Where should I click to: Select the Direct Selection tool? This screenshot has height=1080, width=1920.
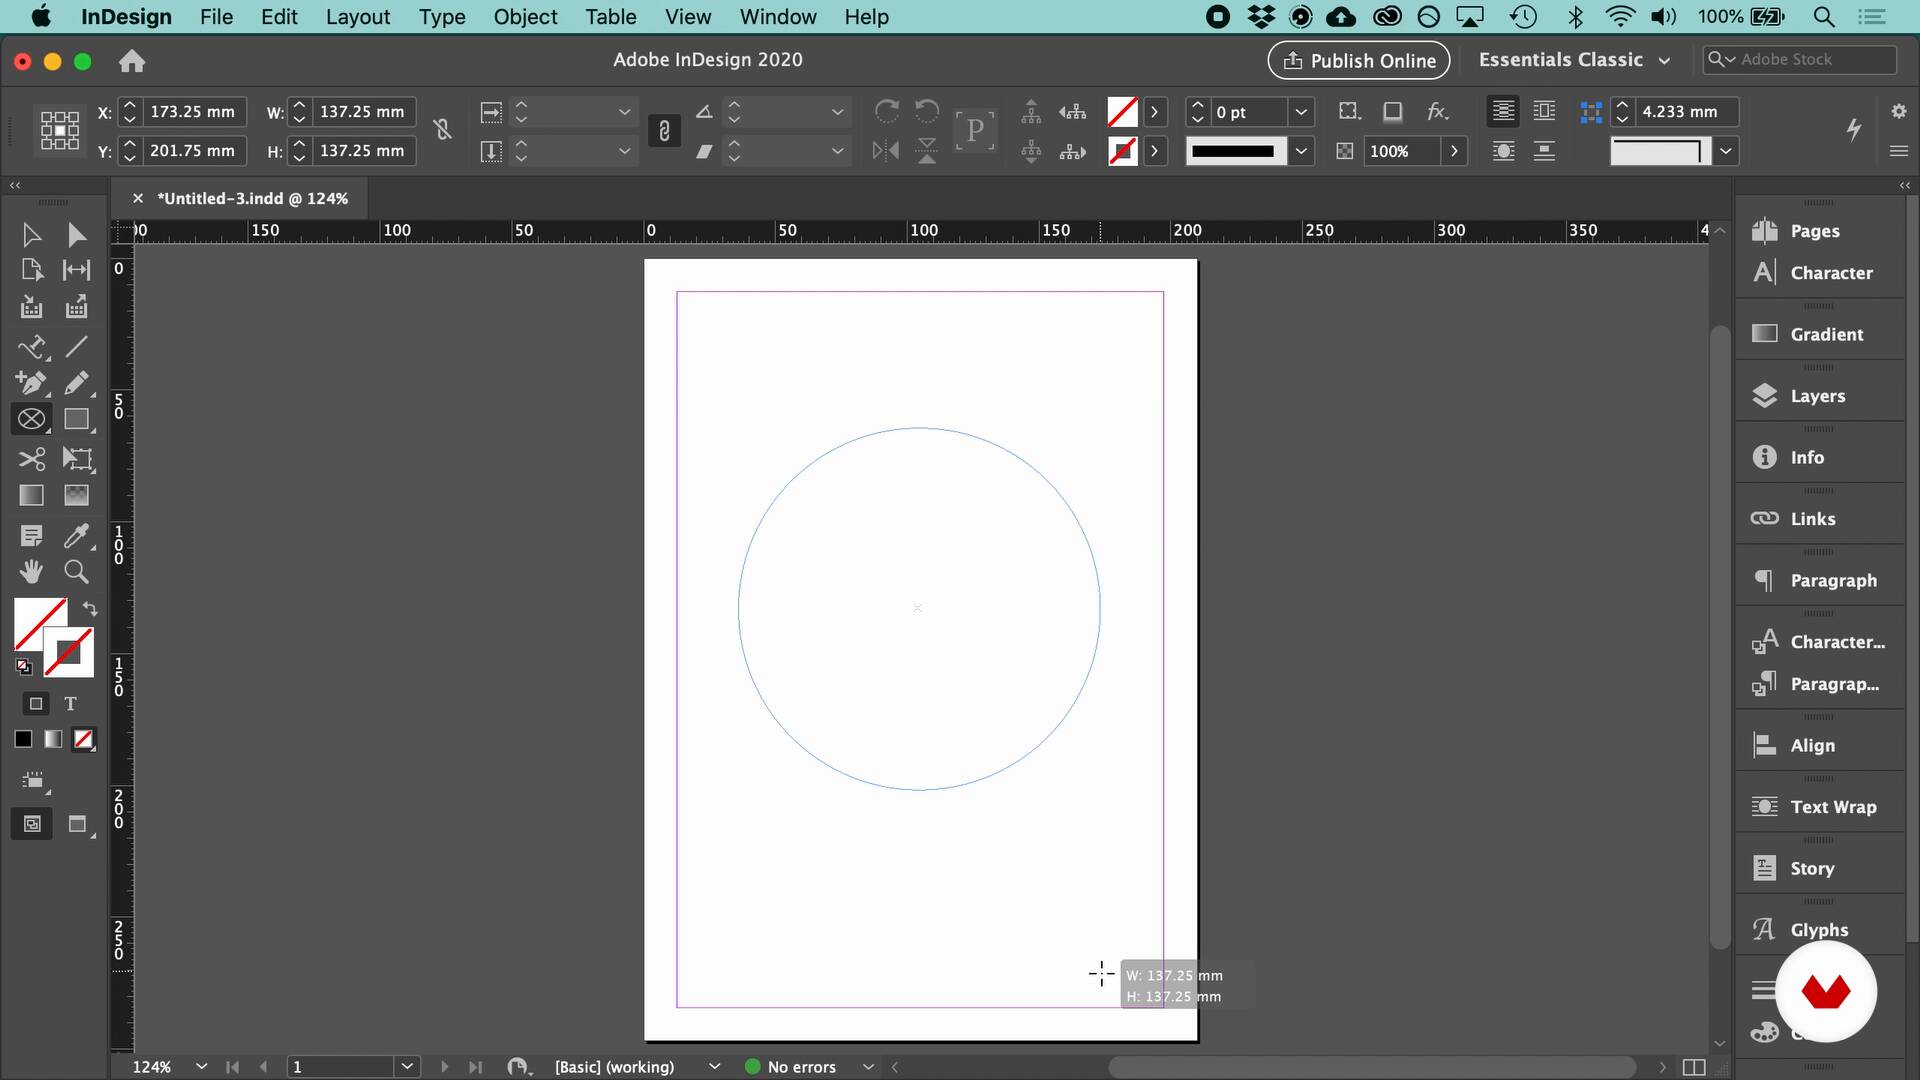point(76,235)
